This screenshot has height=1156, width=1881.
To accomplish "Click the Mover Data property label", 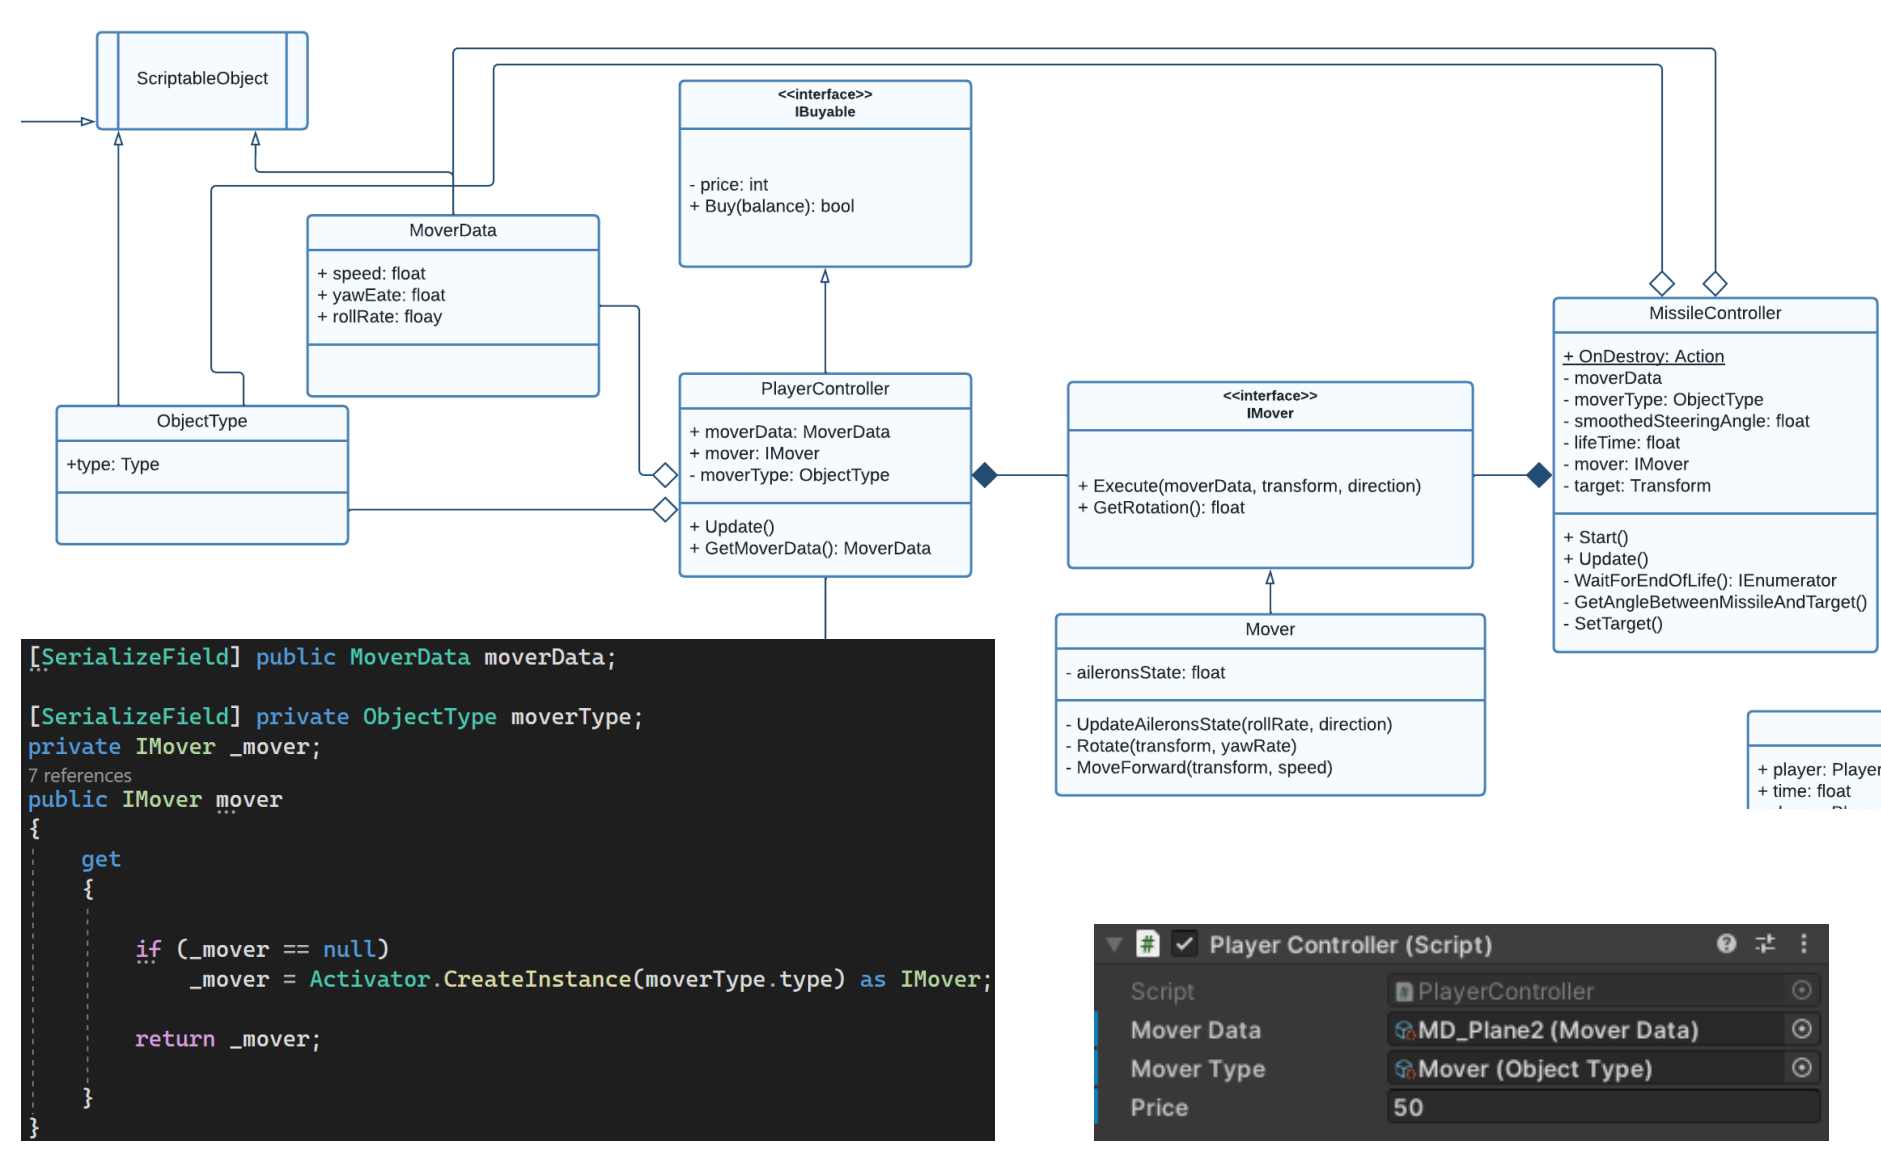I will (1195, 1030).
